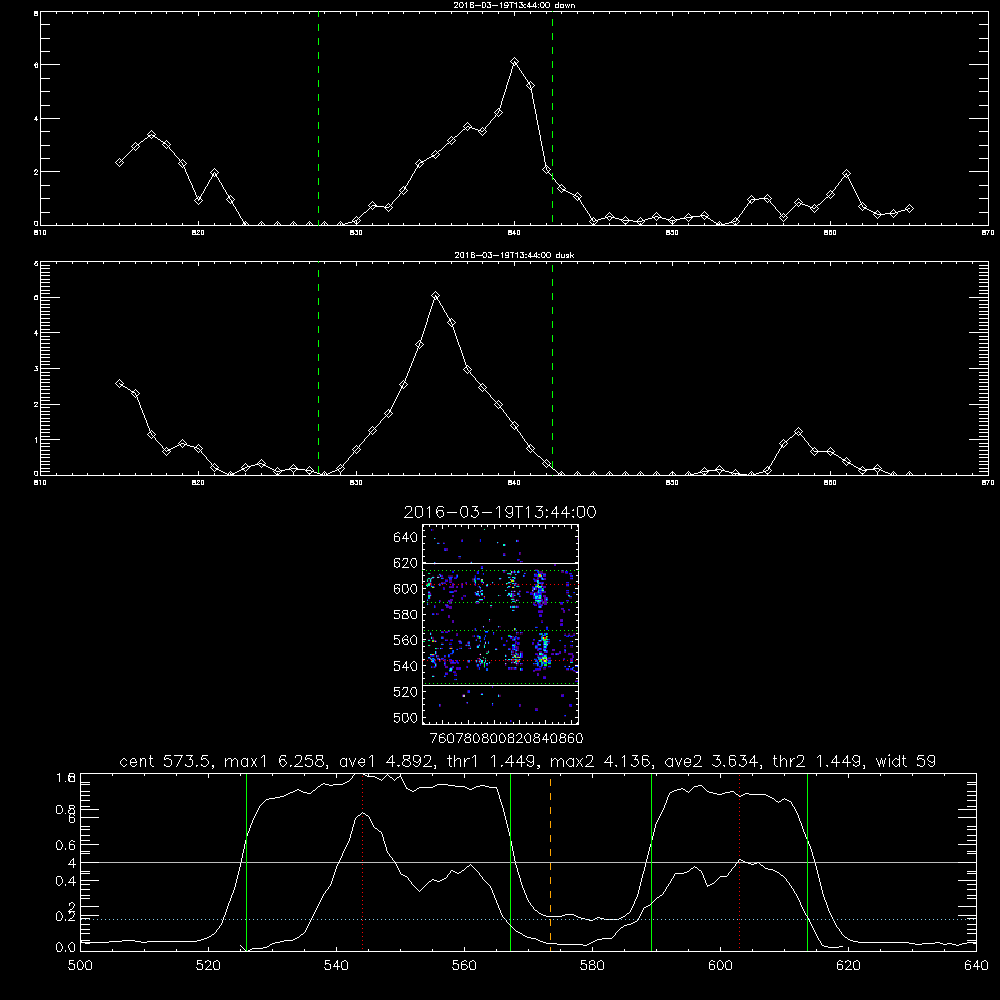Click x-axis label '580' of the bottom plot
Viewport: 1000px width, 1000px height.
click(x=592, y=966)
